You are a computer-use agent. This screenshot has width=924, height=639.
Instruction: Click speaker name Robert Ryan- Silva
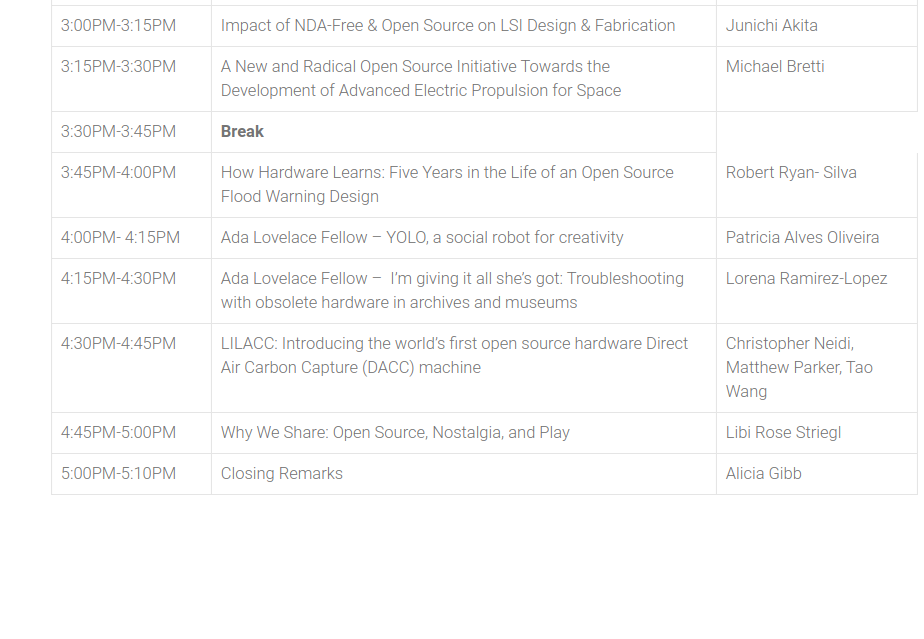(791, 173)
